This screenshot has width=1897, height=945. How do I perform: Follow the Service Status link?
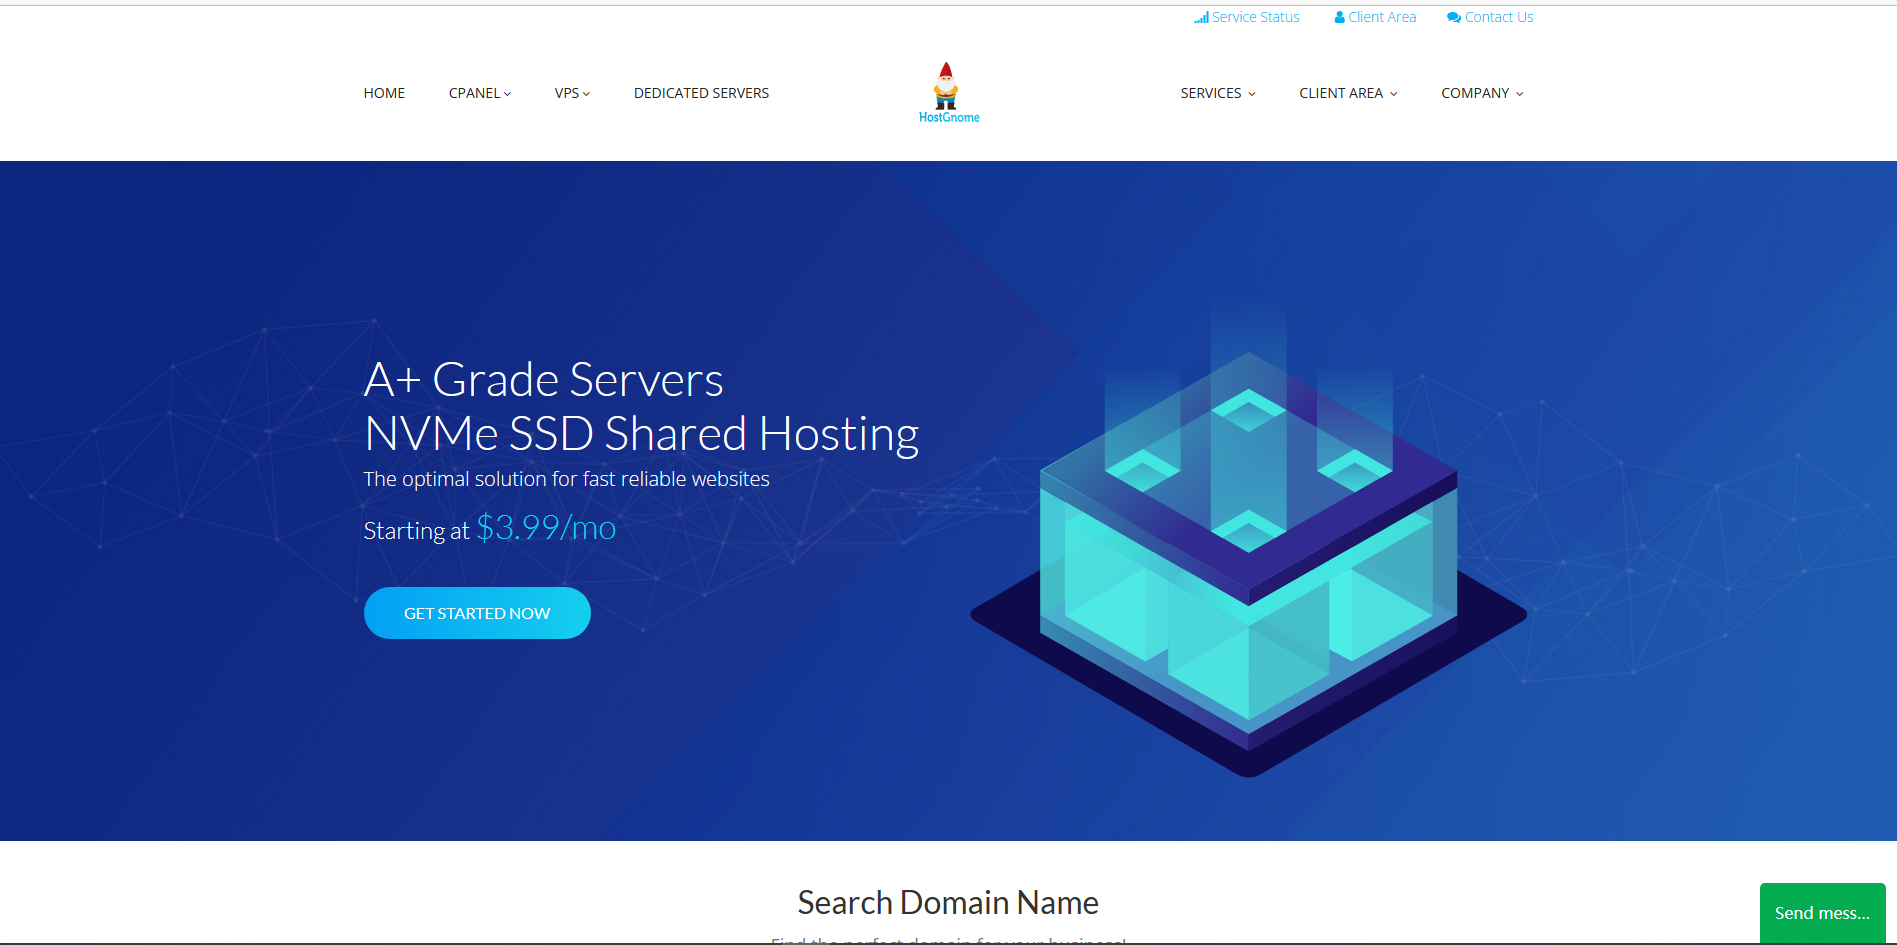click(1255, 17)
